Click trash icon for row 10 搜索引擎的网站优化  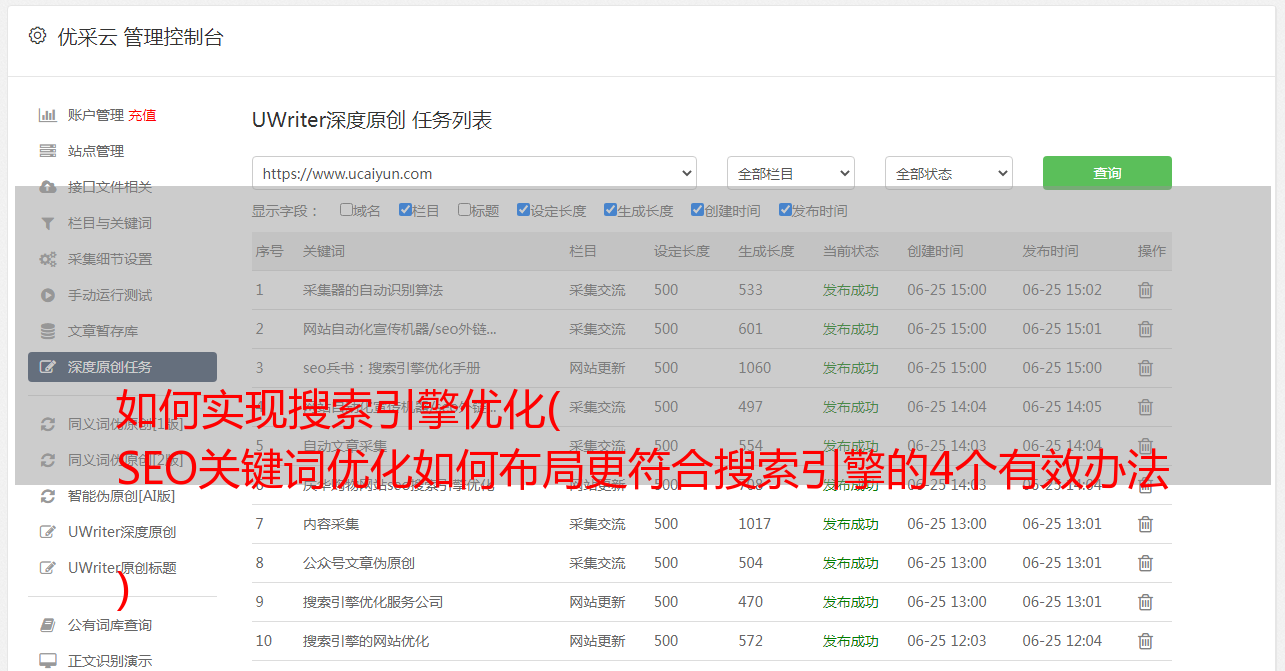(x=1145, y=641)
